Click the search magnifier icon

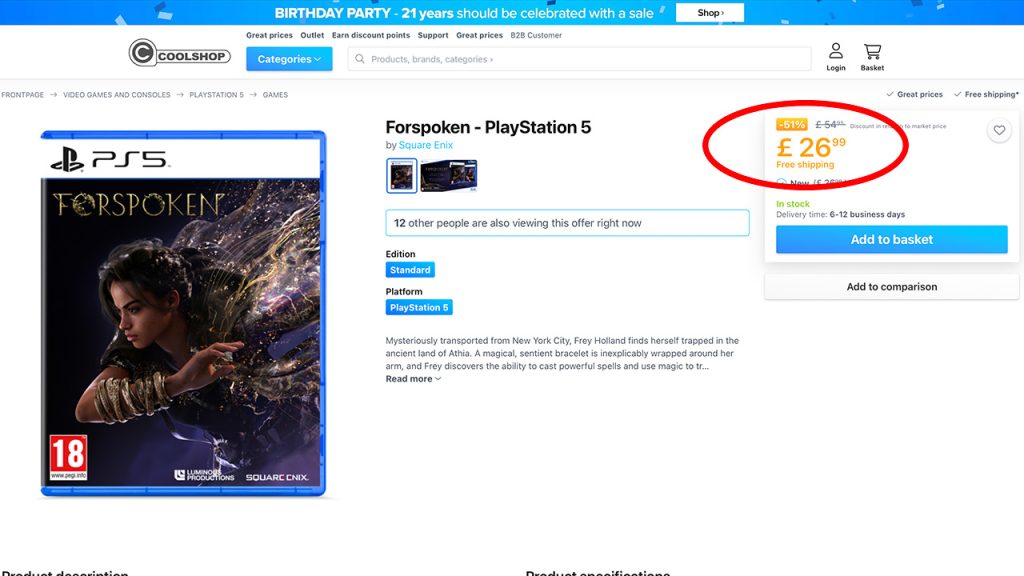(x=360, y=59)
